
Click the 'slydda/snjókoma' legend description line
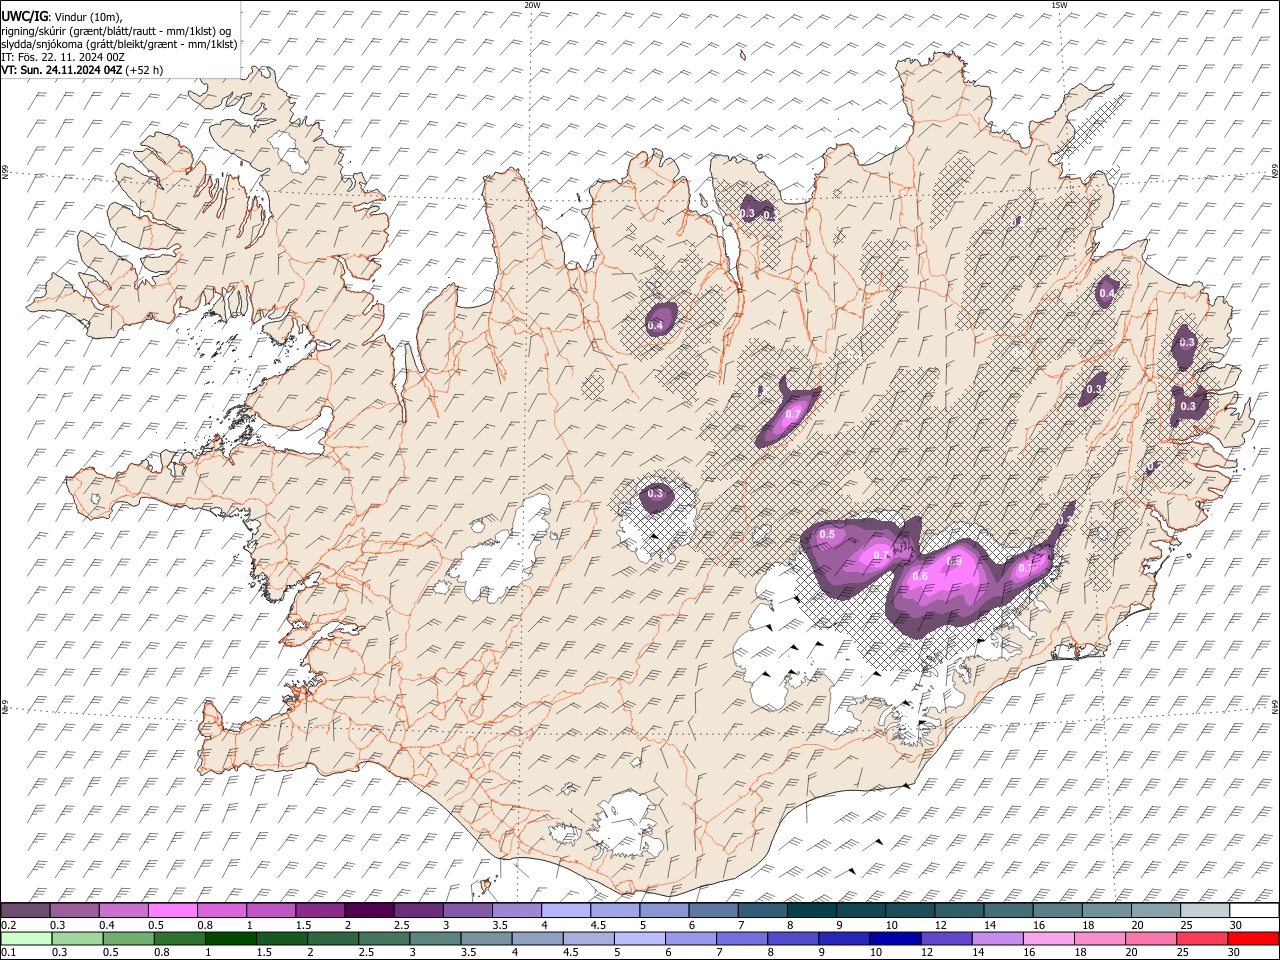click(x=120, y=44)
